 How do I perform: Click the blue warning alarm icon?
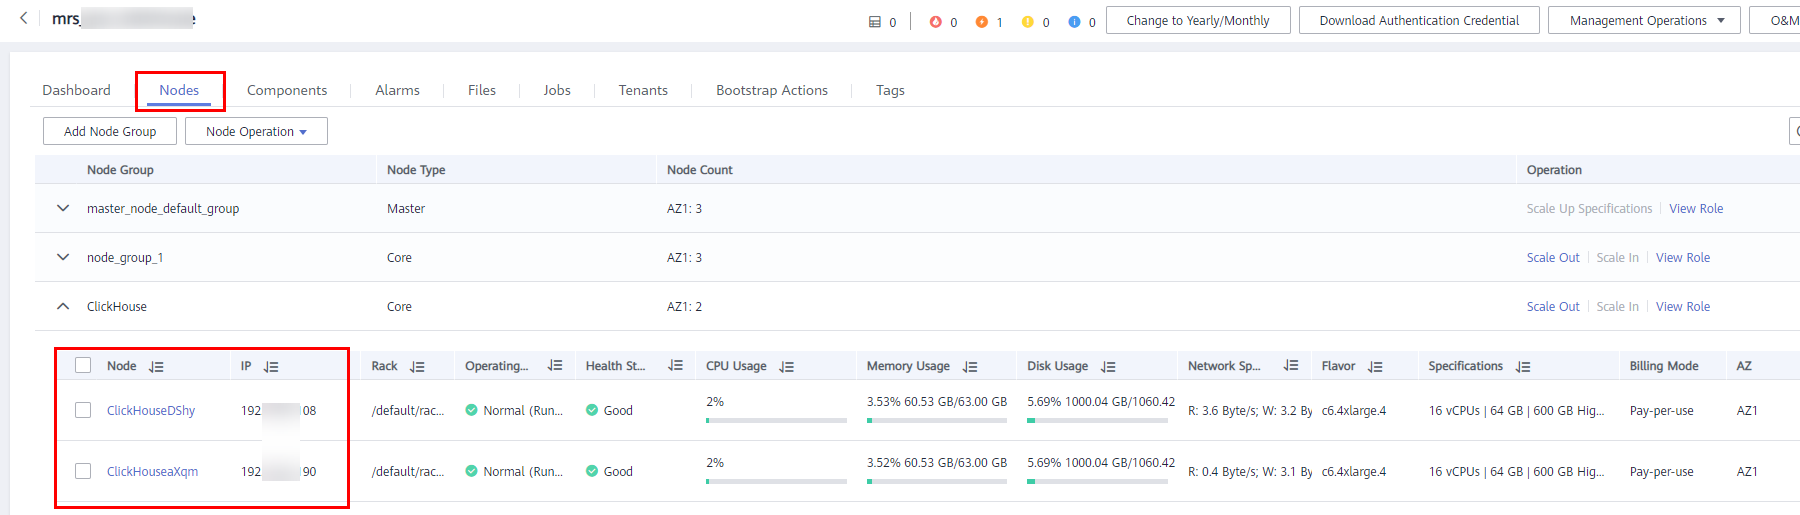[x=1073, y=21]
